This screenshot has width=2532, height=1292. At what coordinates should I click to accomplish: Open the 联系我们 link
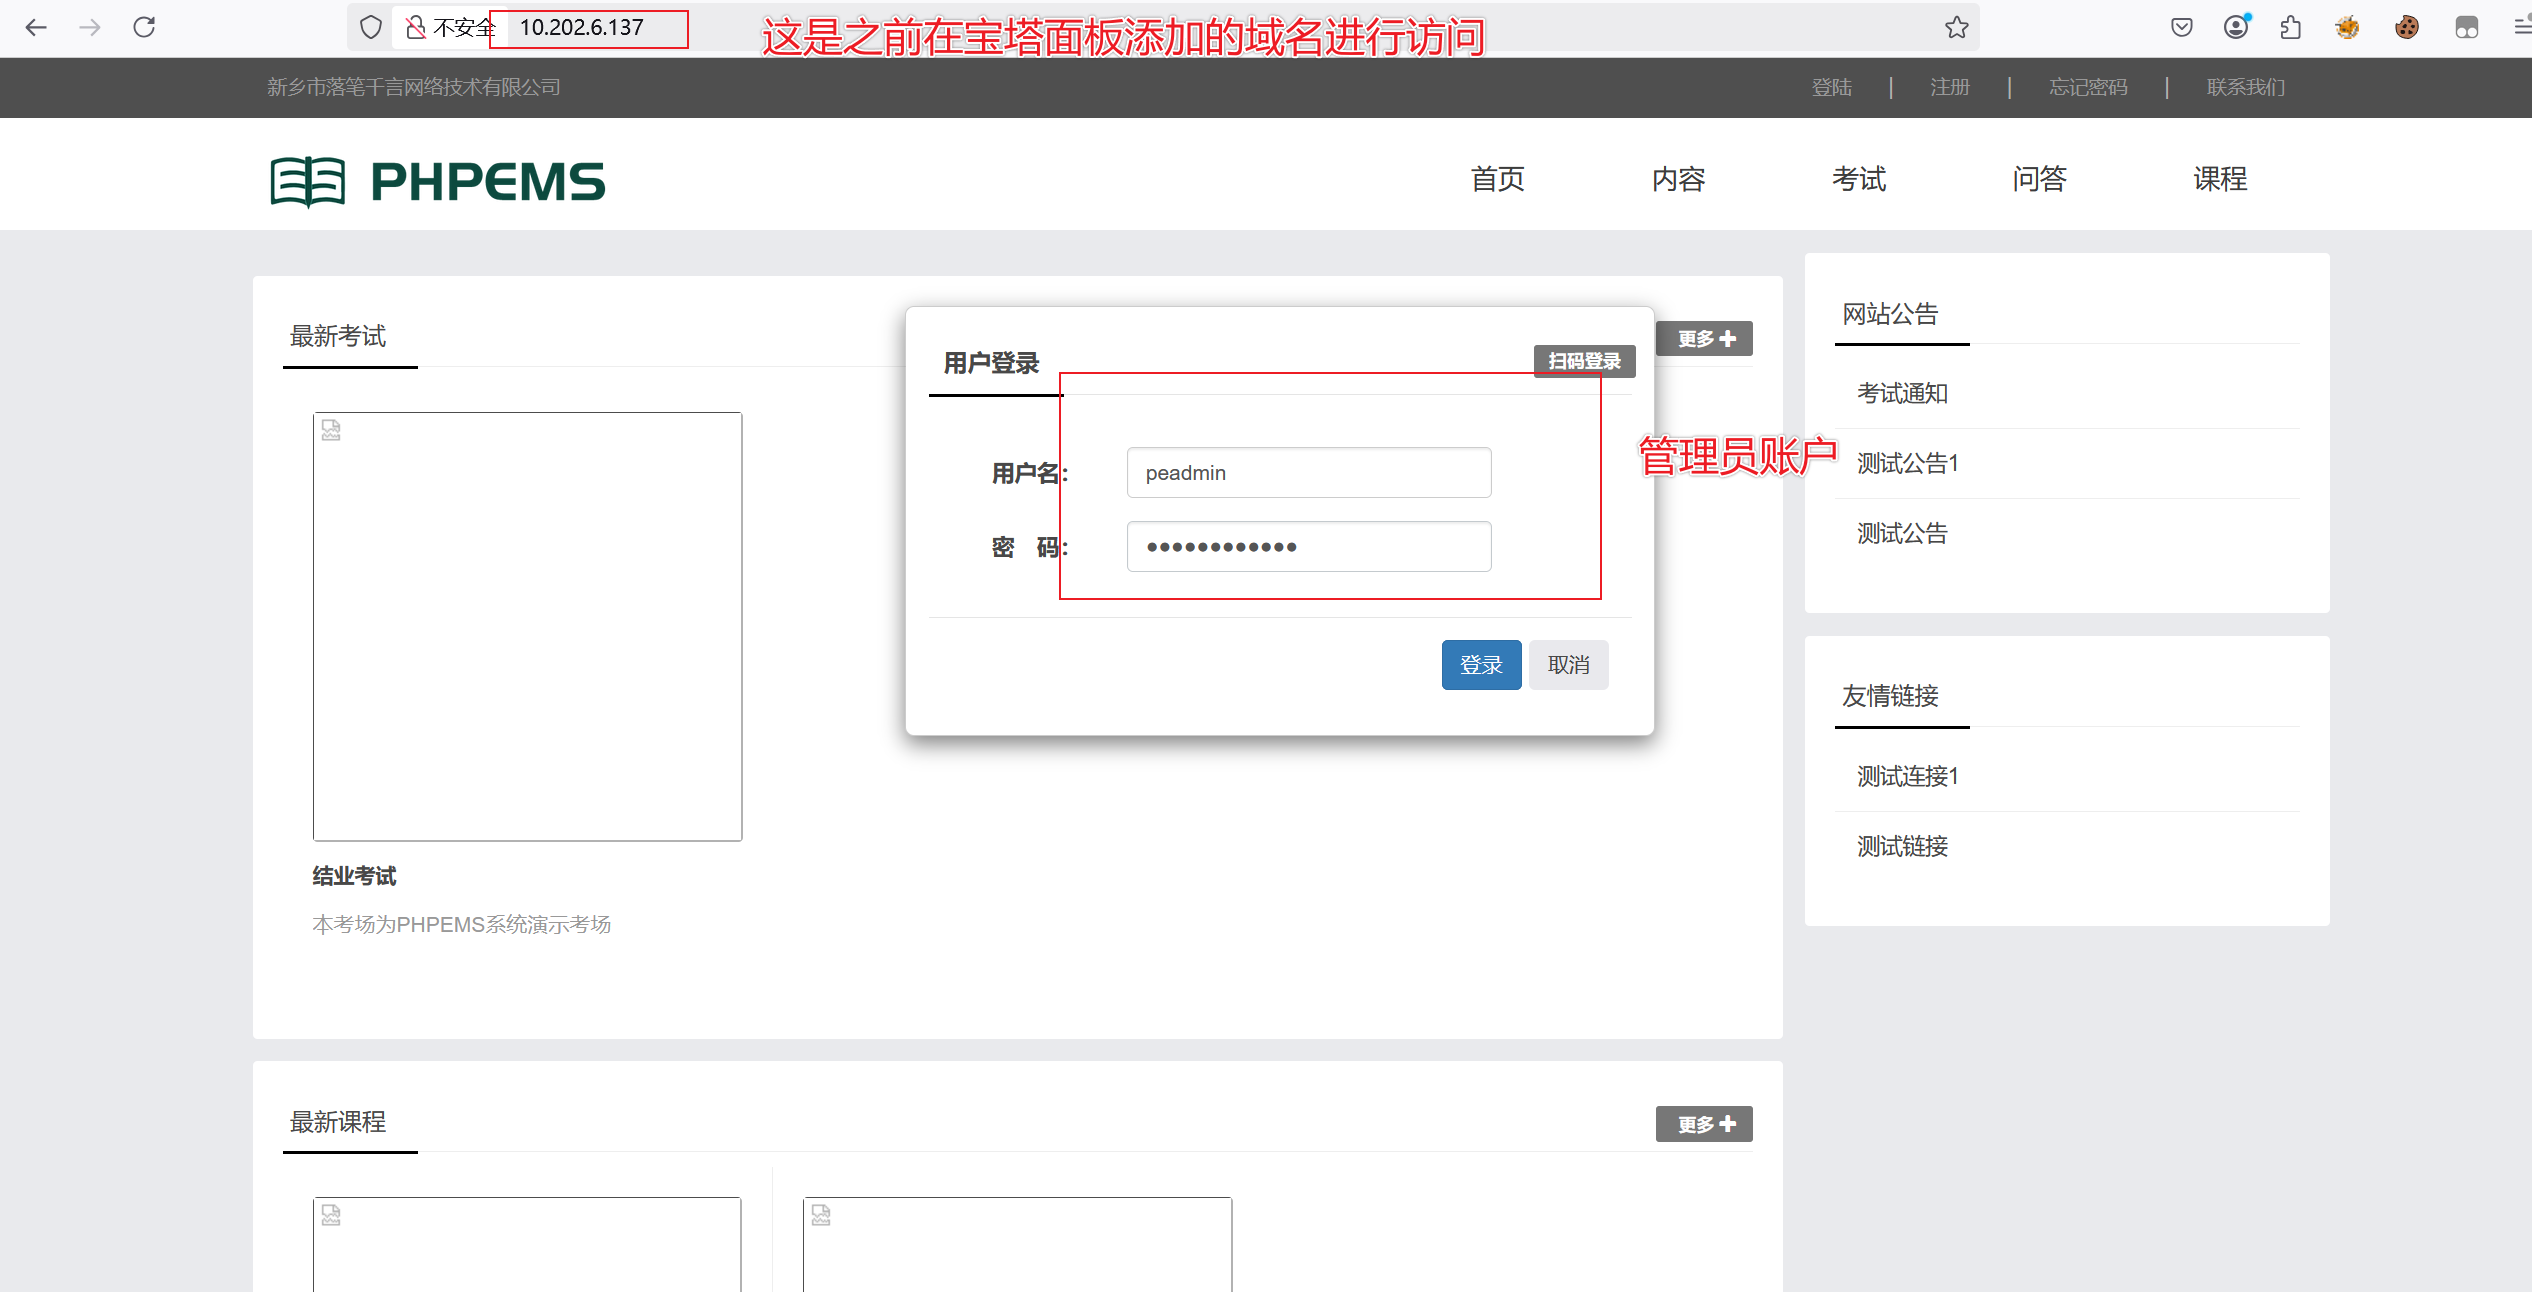[x=2246, y=87]
